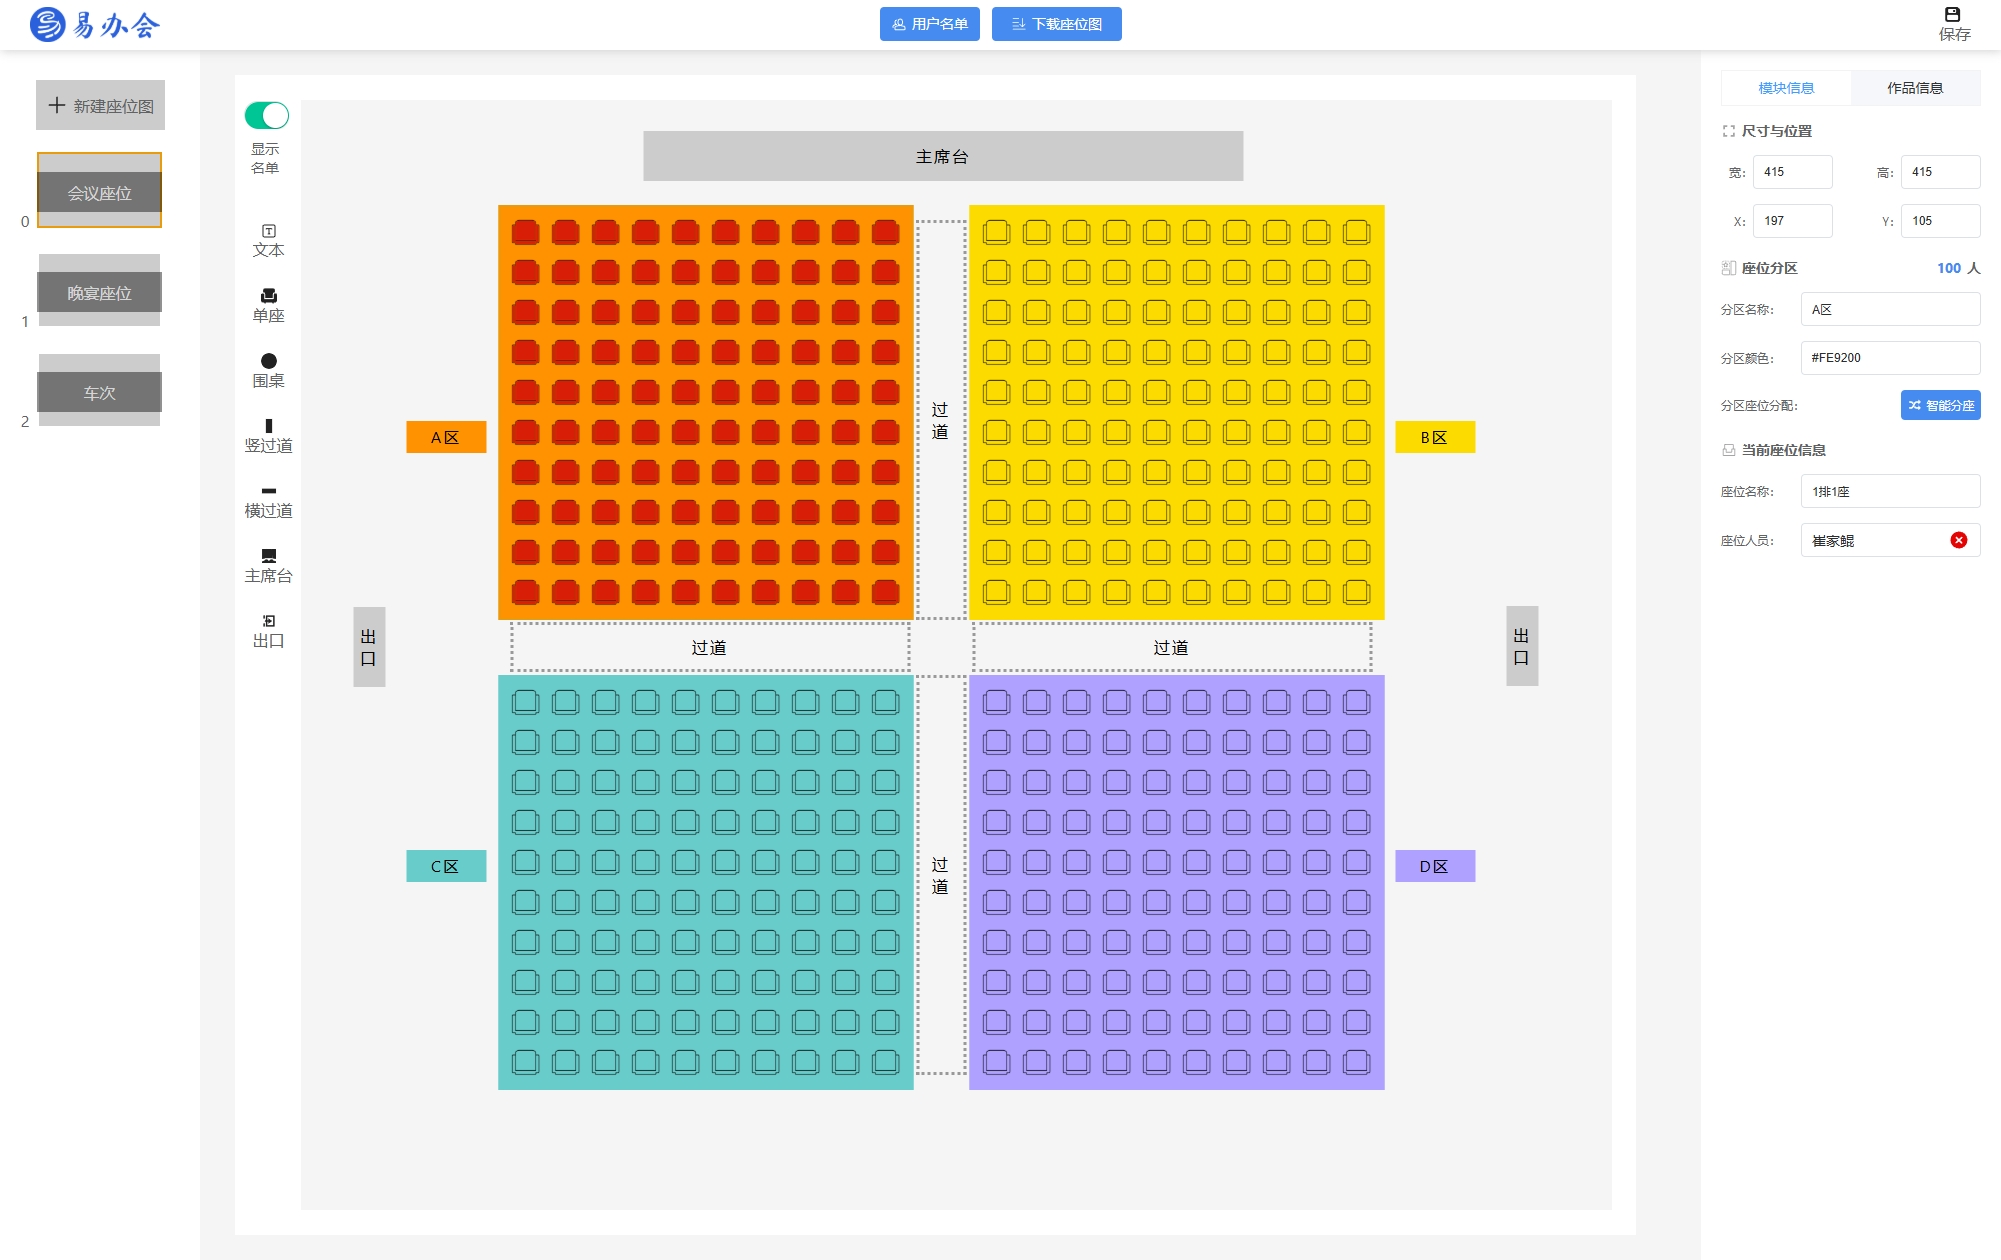Viewport: 2001px width, 1260px height.
Task: Click the 保存 save icon
Action: click(x=1952, y=14)
